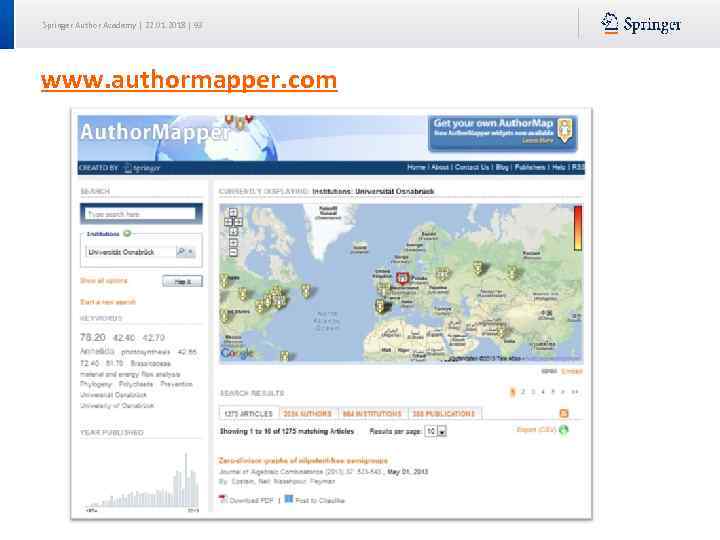Image resolution: width=720 pixels, height=540 pixels.
Task: Click Export (CSV) link
Action: pyautogui.click(x=536, y=430)
